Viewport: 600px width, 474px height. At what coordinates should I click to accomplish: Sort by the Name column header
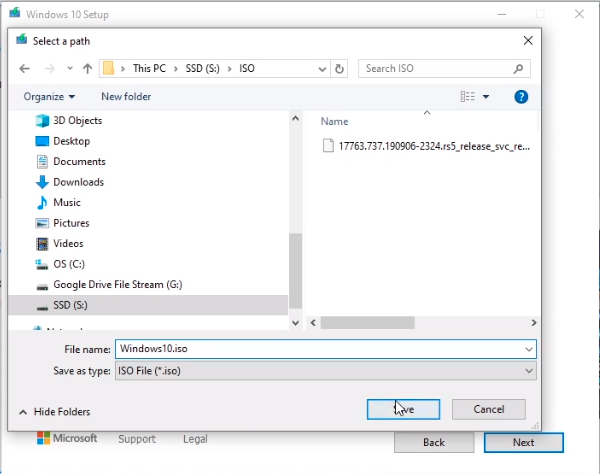[x=334, y=122]
